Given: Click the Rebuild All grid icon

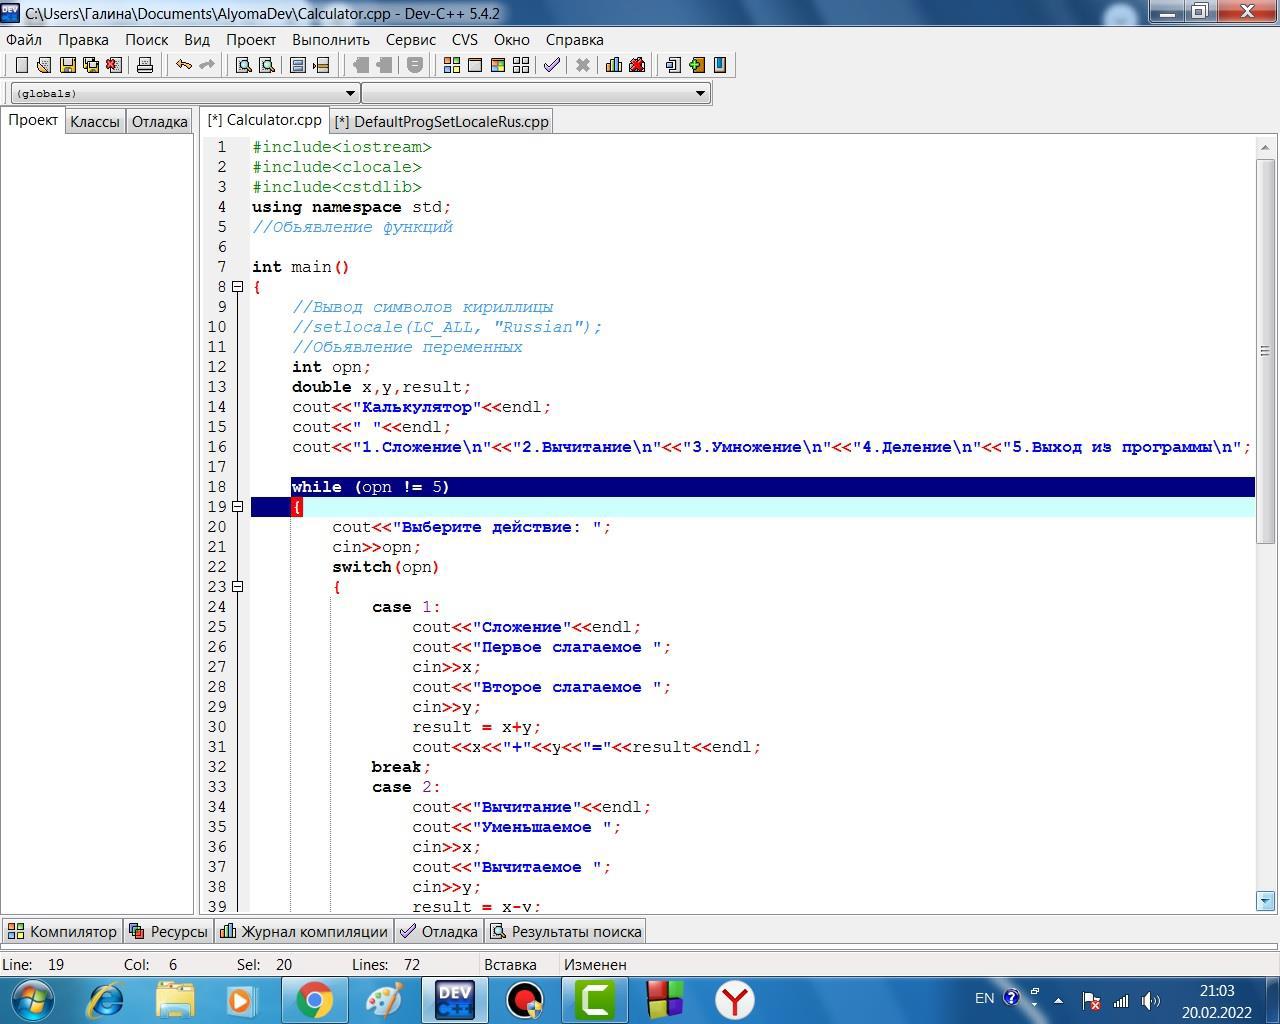Looking at the screenshot, I should (x=521, y=65).
